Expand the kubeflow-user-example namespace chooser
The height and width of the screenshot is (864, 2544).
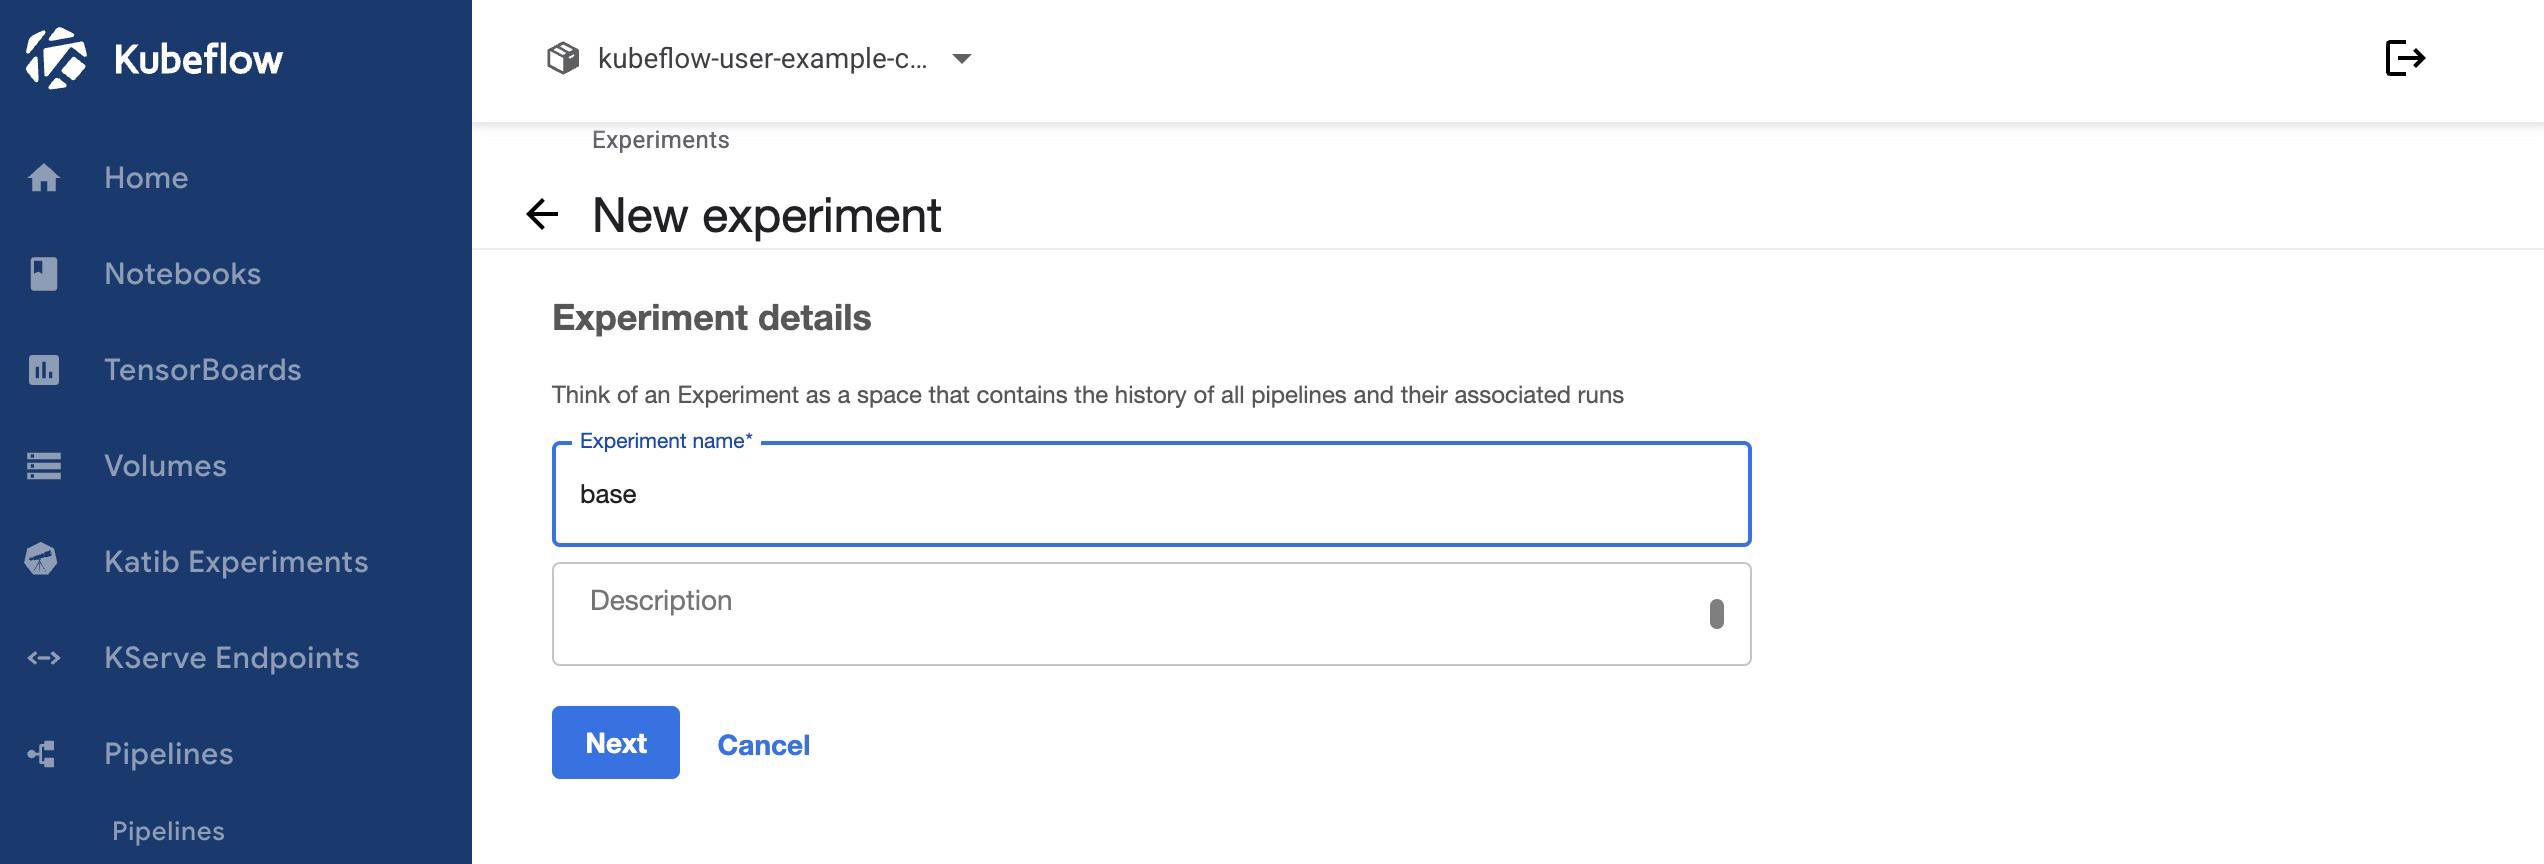click(961, 60)
